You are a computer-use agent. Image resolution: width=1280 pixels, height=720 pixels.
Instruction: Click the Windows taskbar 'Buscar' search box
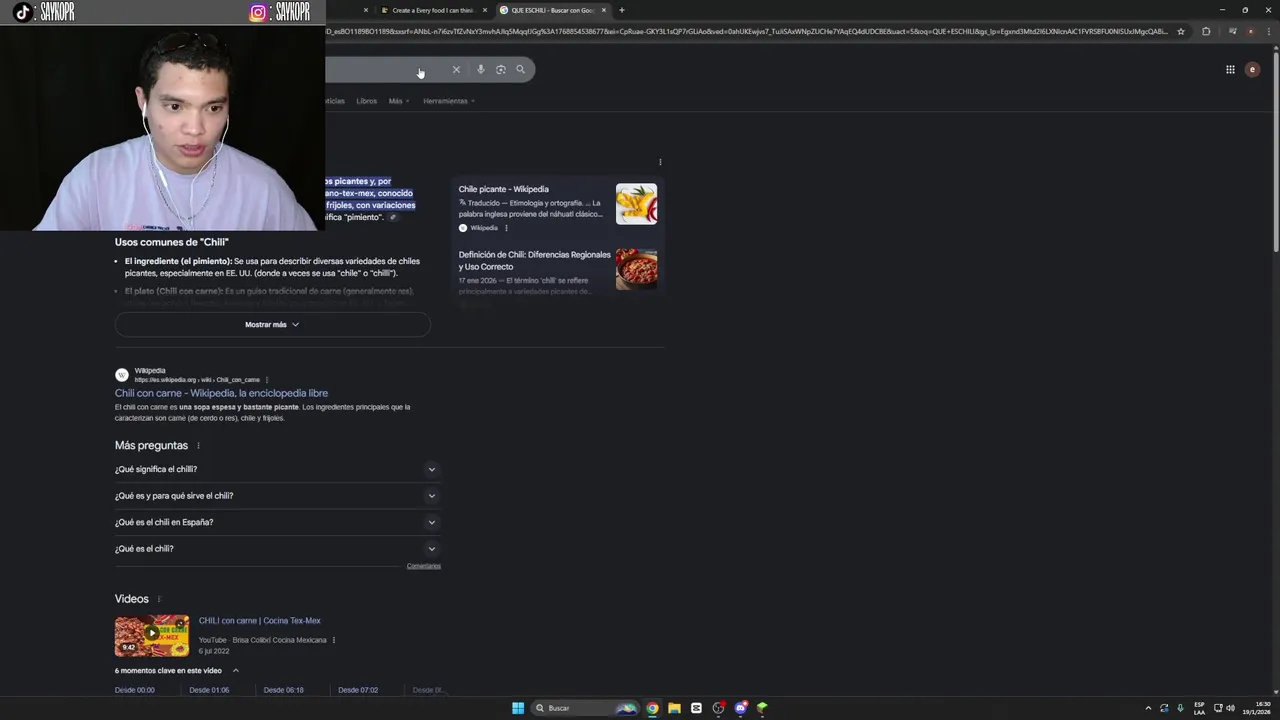(x=585, y=708)
